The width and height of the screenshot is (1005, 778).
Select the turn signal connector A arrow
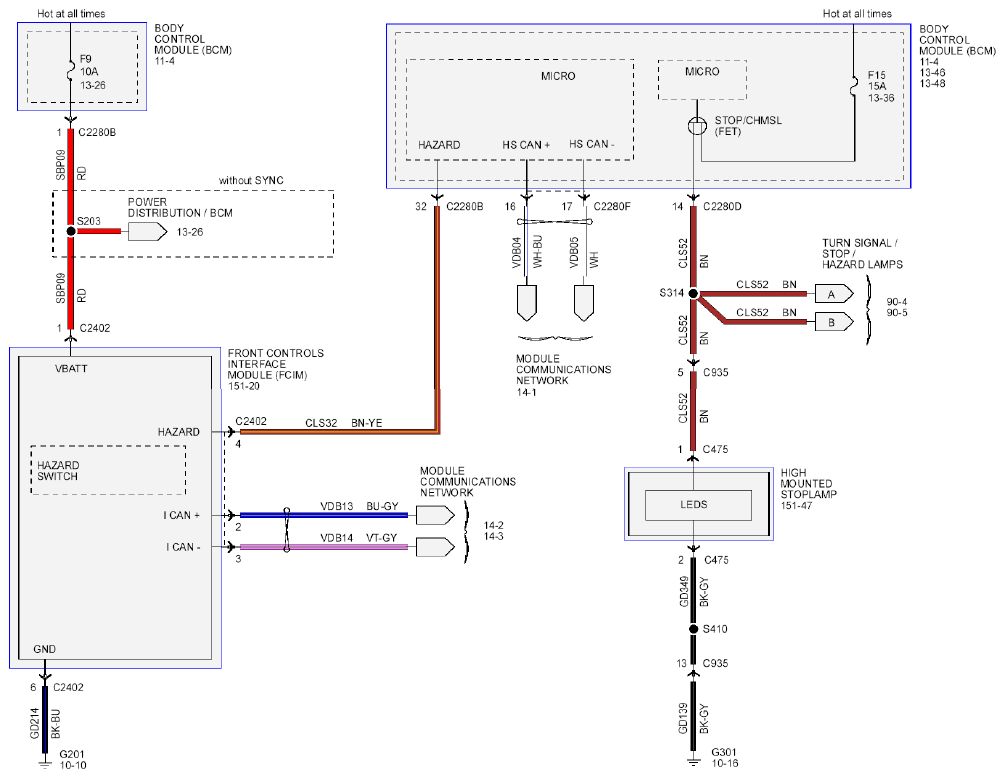(x=834, y=294)
